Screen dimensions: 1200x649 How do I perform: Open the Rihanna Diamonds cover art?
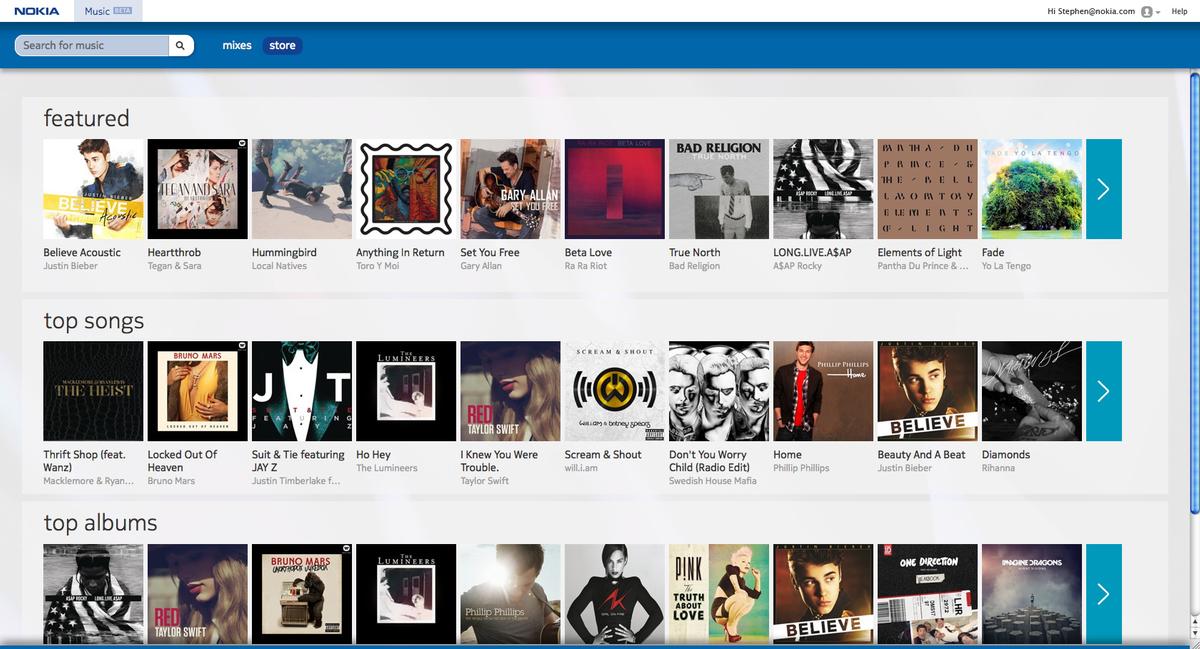pyautogui.click(x=1032, y=391)
